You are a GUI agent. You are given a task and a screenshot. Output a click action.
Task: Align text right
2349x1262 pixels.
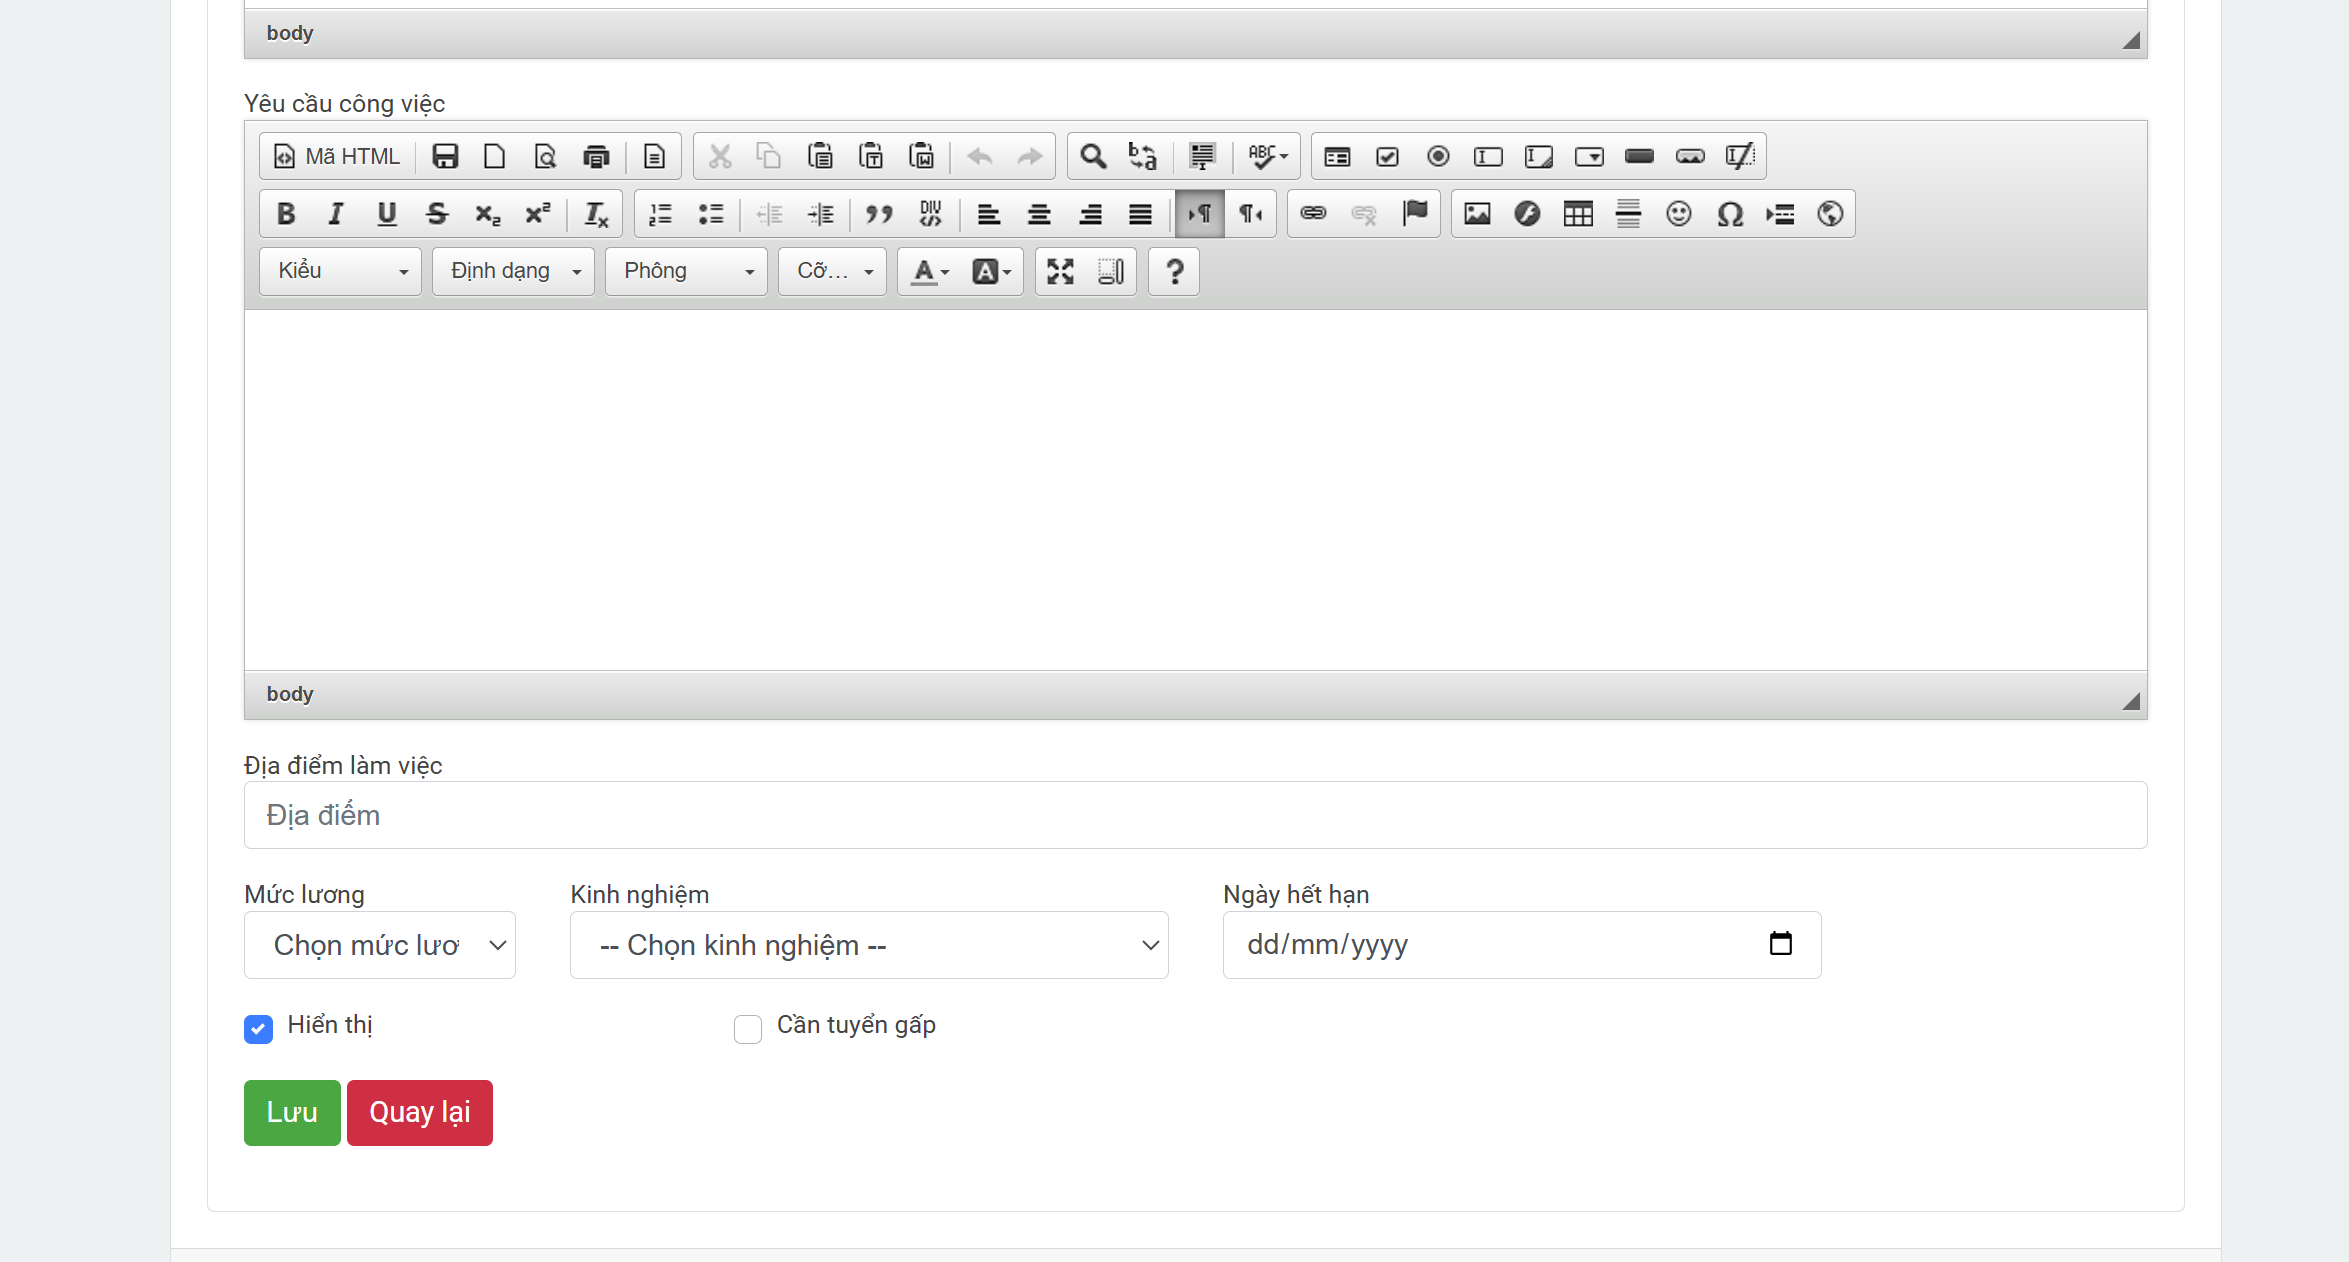pyautogui.click(x=1090, y=214)
